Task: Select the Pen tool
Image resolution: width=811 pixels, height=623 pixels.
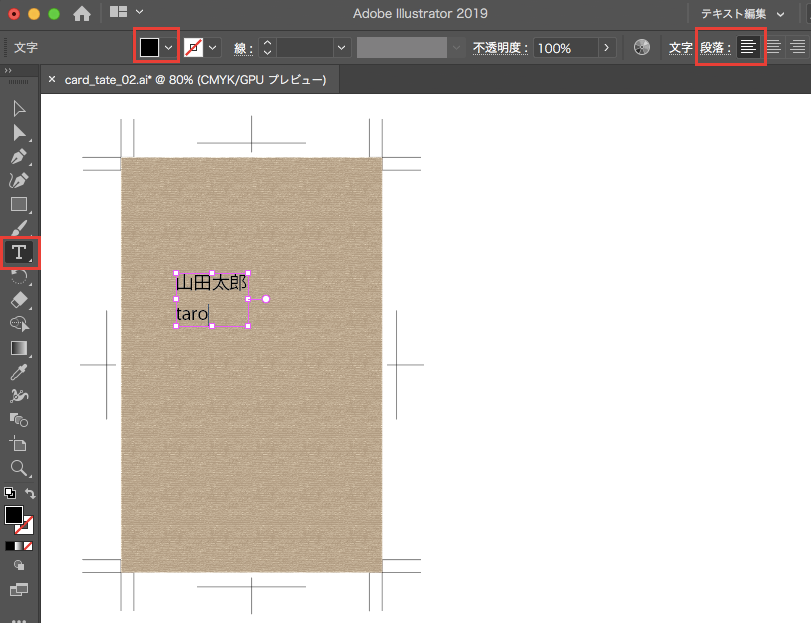Action: pyautogui.click(x=19, y=156)
